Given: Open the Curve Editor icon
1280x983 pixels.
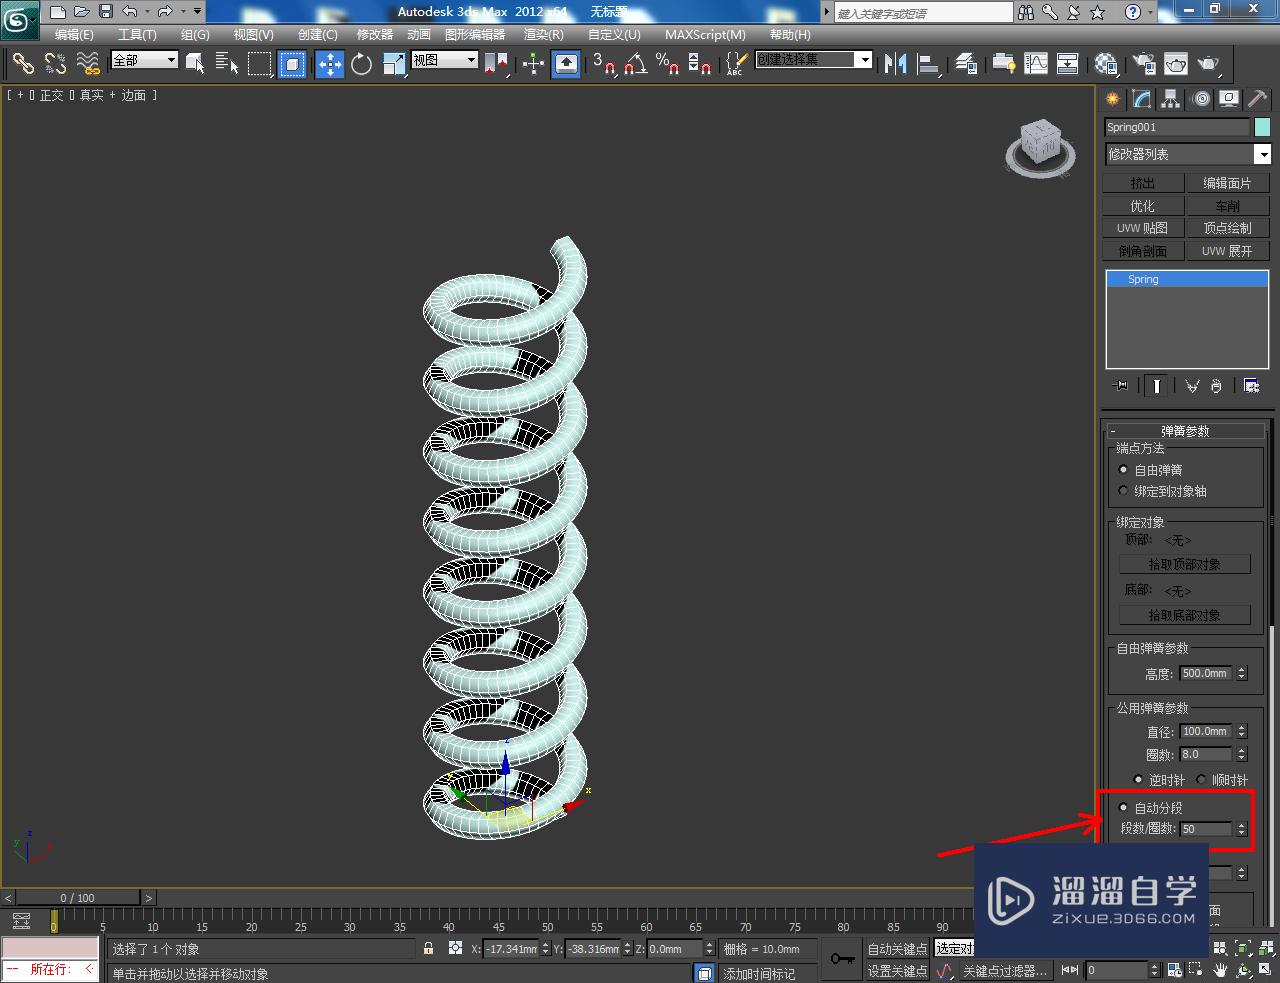Looking at the screenshot, I should [x=1036, y=64].
